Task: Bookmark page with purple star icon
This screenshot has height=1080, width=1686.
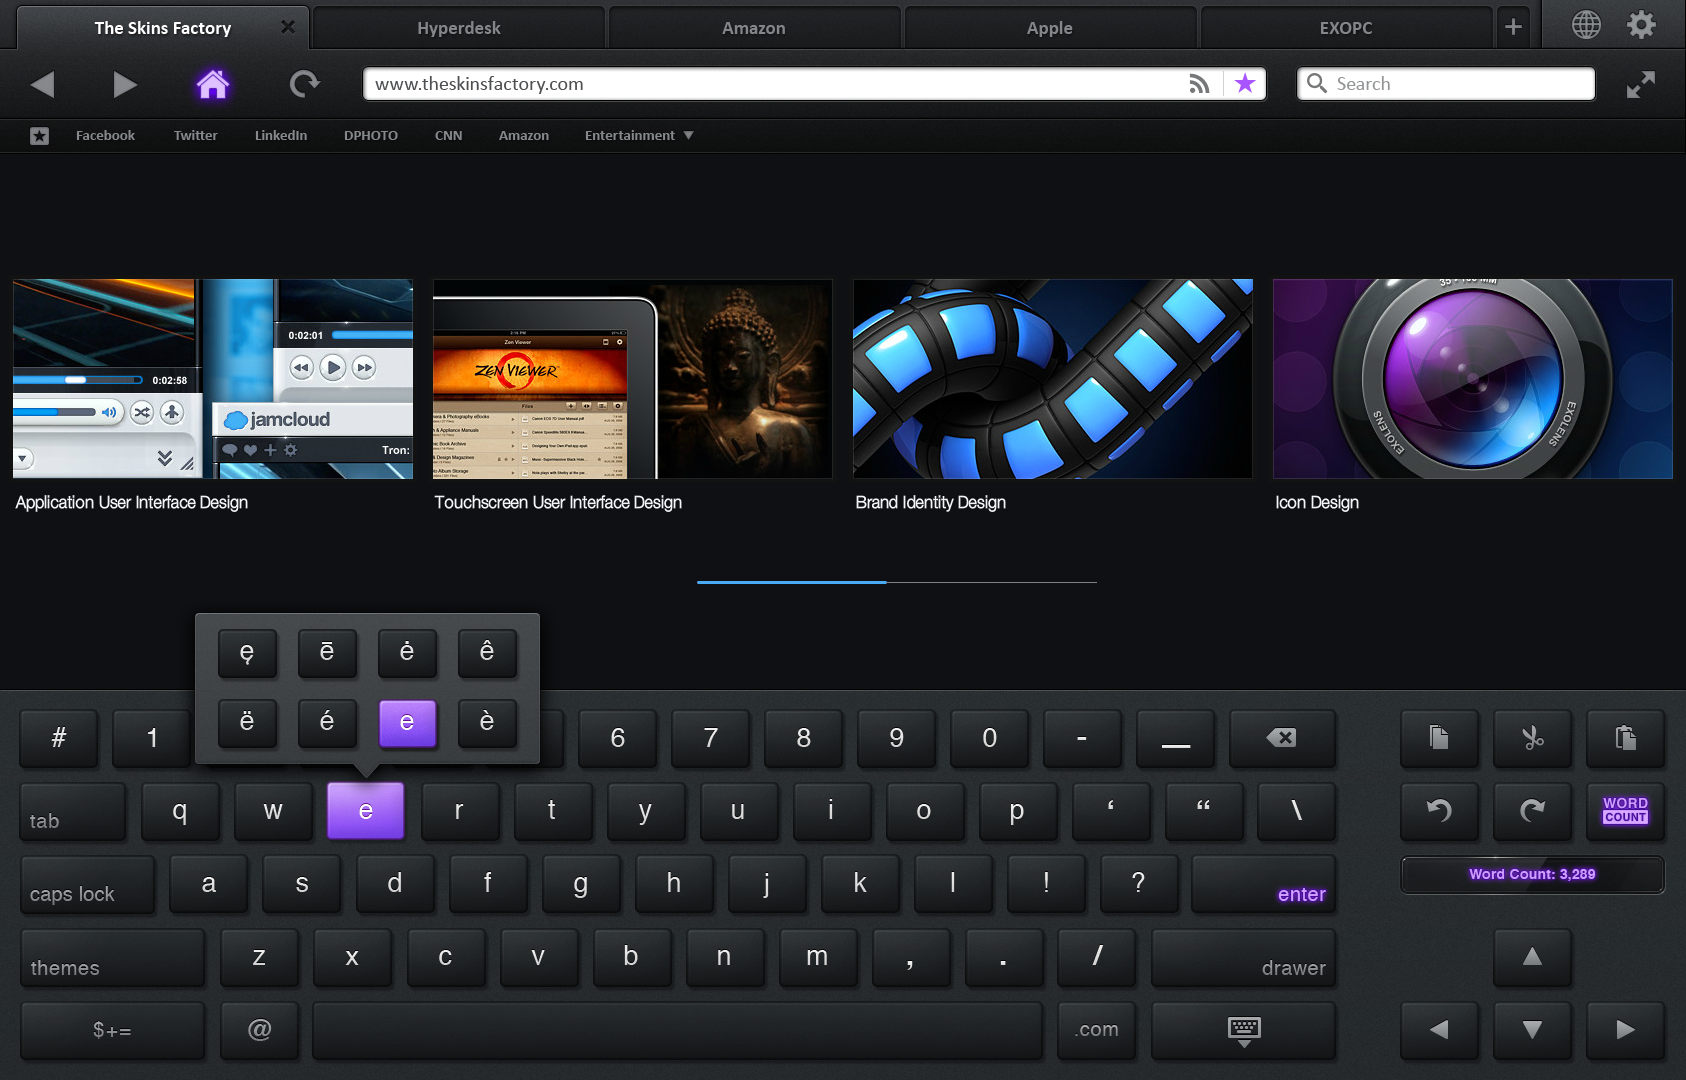Action: [x=1245, y=84]
